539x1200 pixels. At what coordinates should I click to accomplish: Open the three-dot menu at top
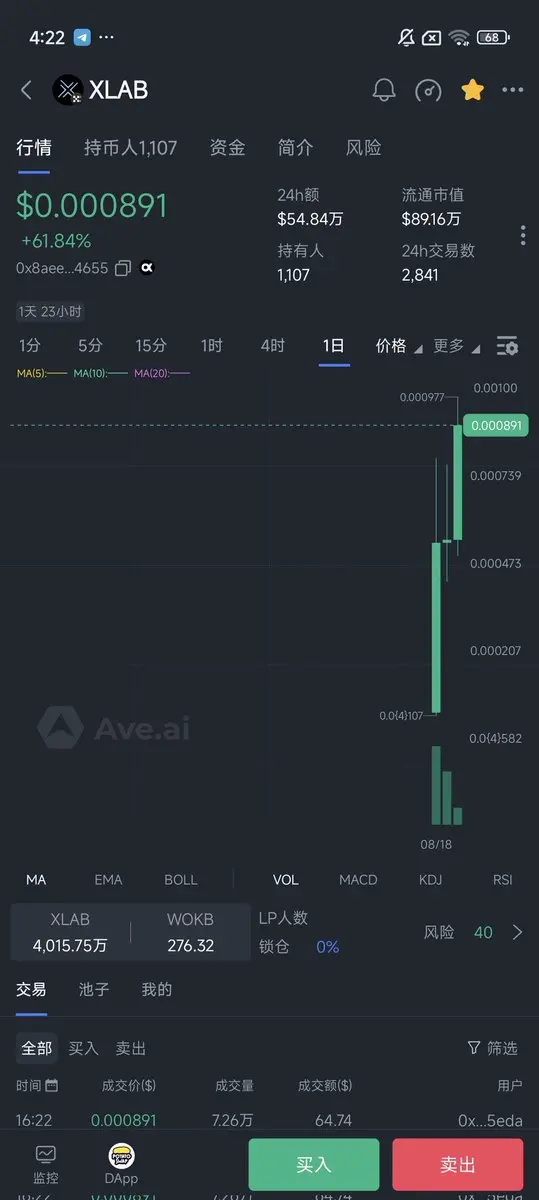(x=513, y=90)
